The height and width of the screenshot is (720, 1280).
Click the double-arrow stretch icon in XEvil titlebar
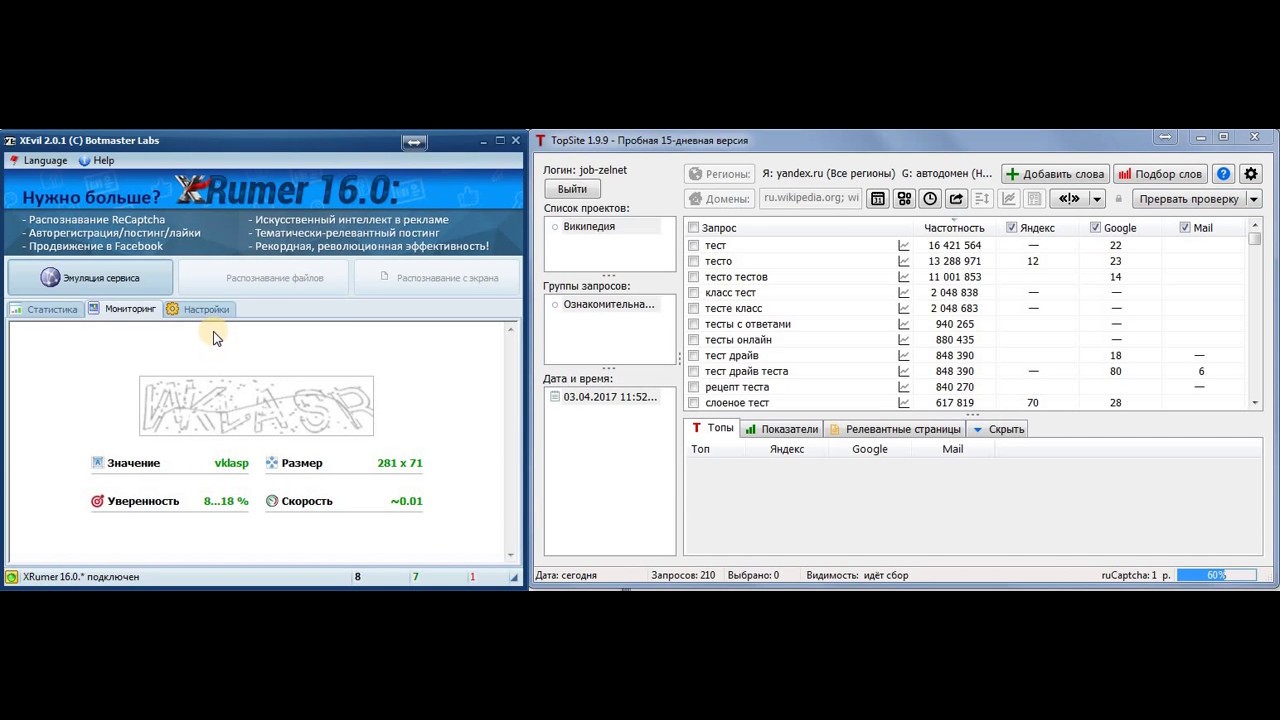pyautogui.click(x=415, y=141)
